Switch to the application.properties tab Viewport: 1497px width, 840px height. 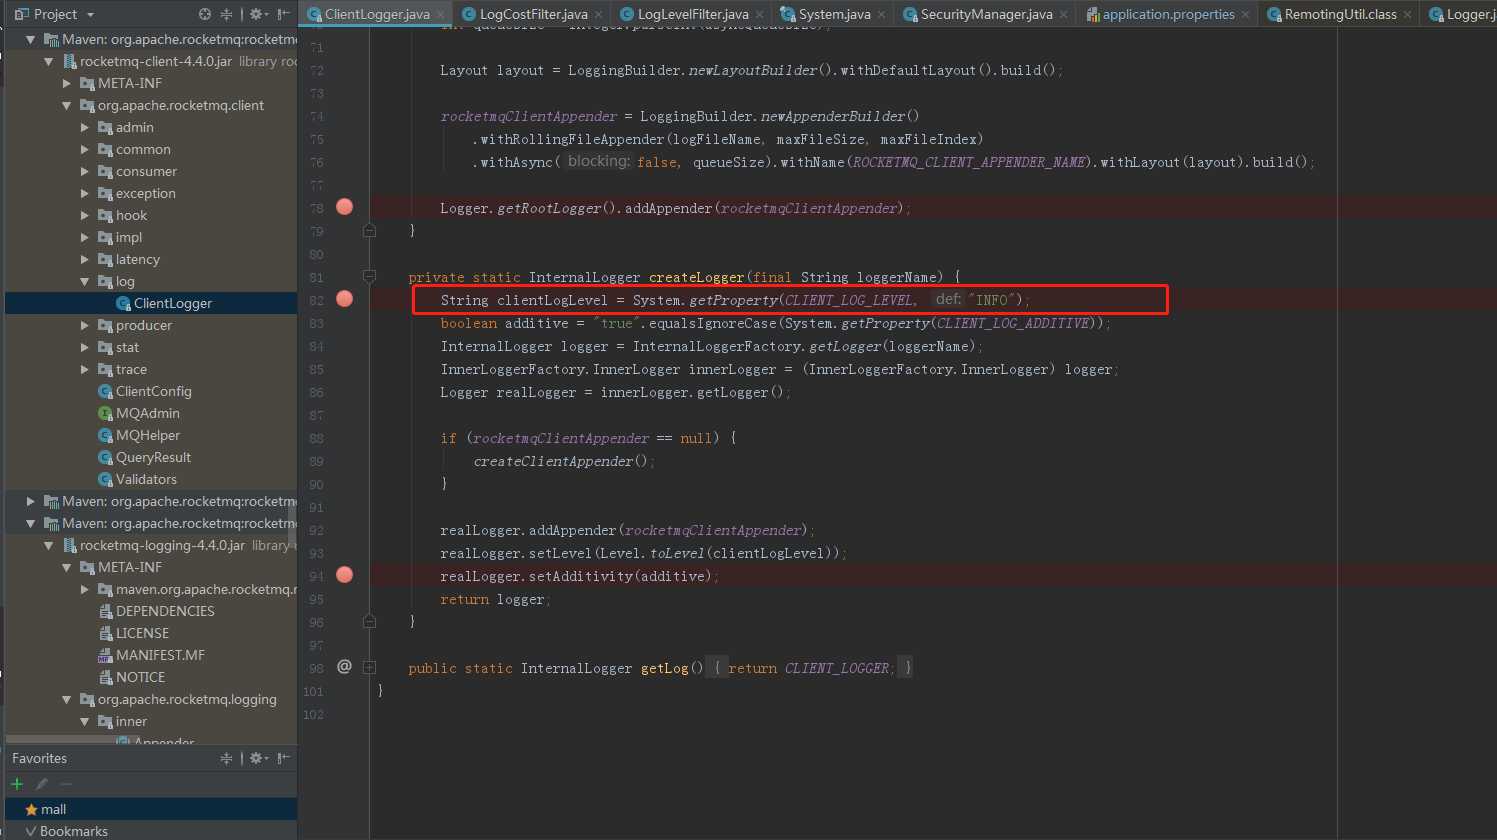click(1167, 14)
